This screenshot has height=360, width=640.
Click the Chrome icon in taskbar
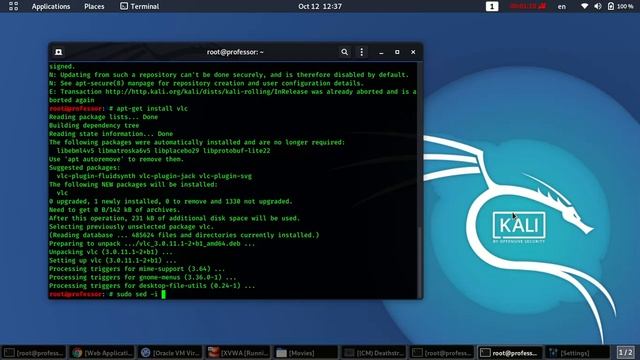(77, 353)
